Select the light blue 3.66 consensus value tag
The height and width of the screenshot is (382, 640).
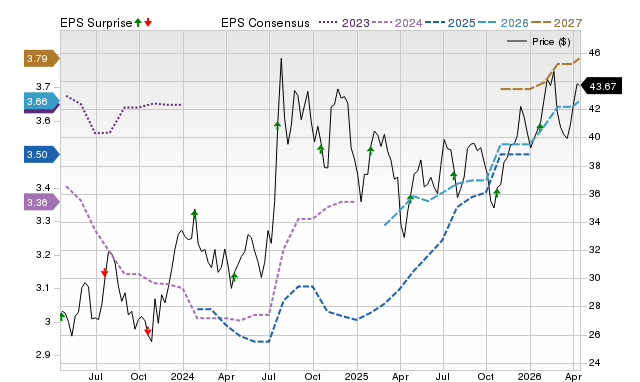42,102
